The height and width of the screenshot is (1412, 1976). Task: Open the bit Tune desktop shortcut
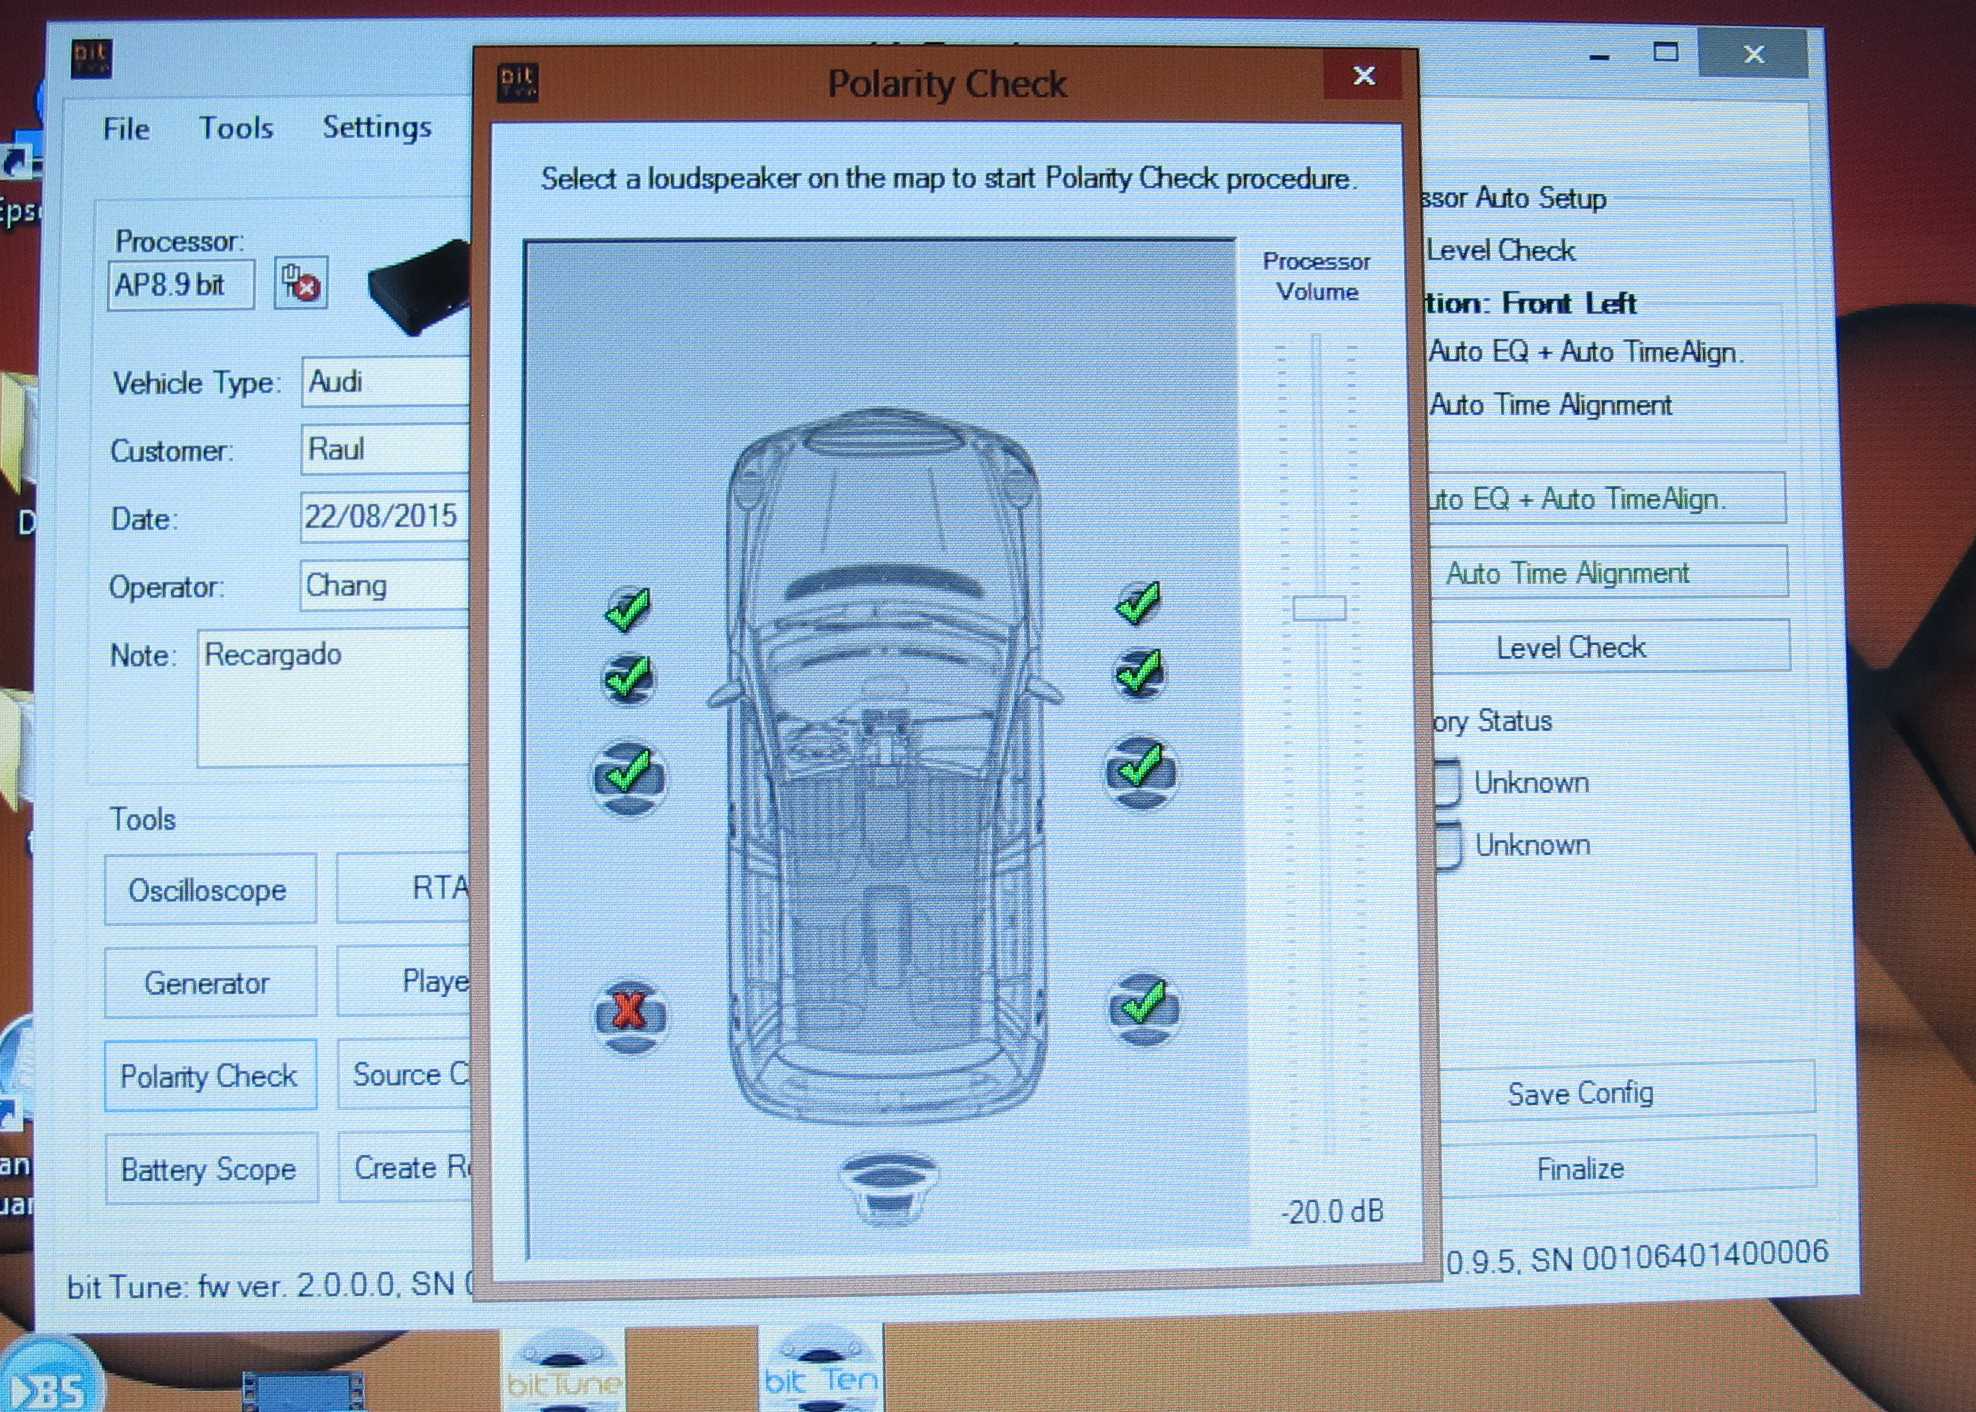[563, 1369]
